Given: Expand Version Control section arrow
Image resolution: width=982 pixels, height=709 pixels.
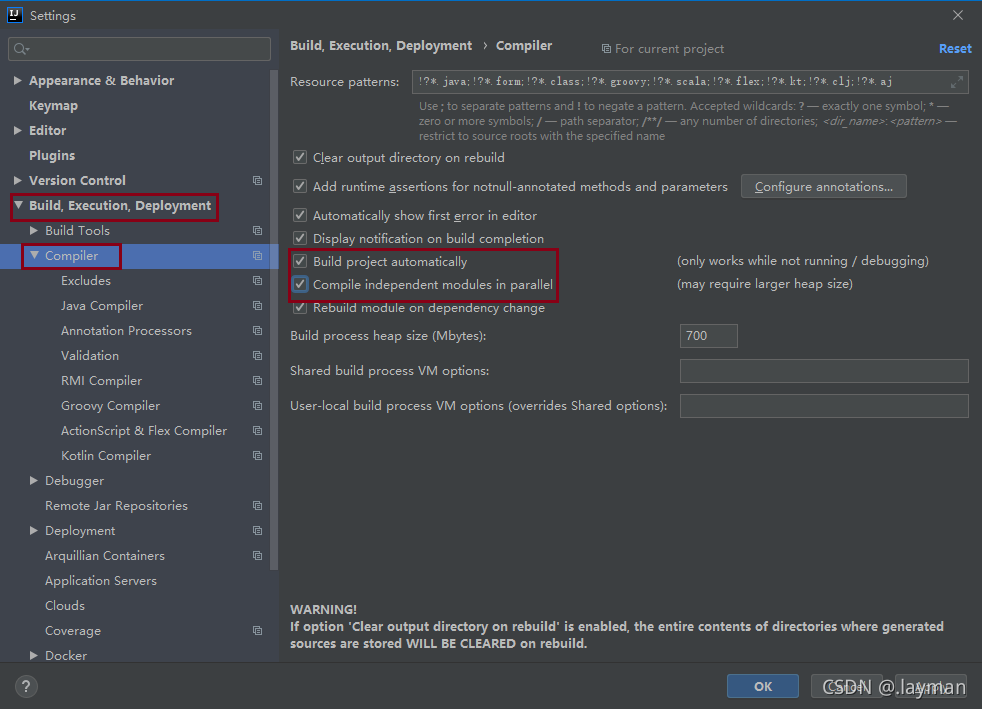Looking at the screenshot, I should (18, 180).
